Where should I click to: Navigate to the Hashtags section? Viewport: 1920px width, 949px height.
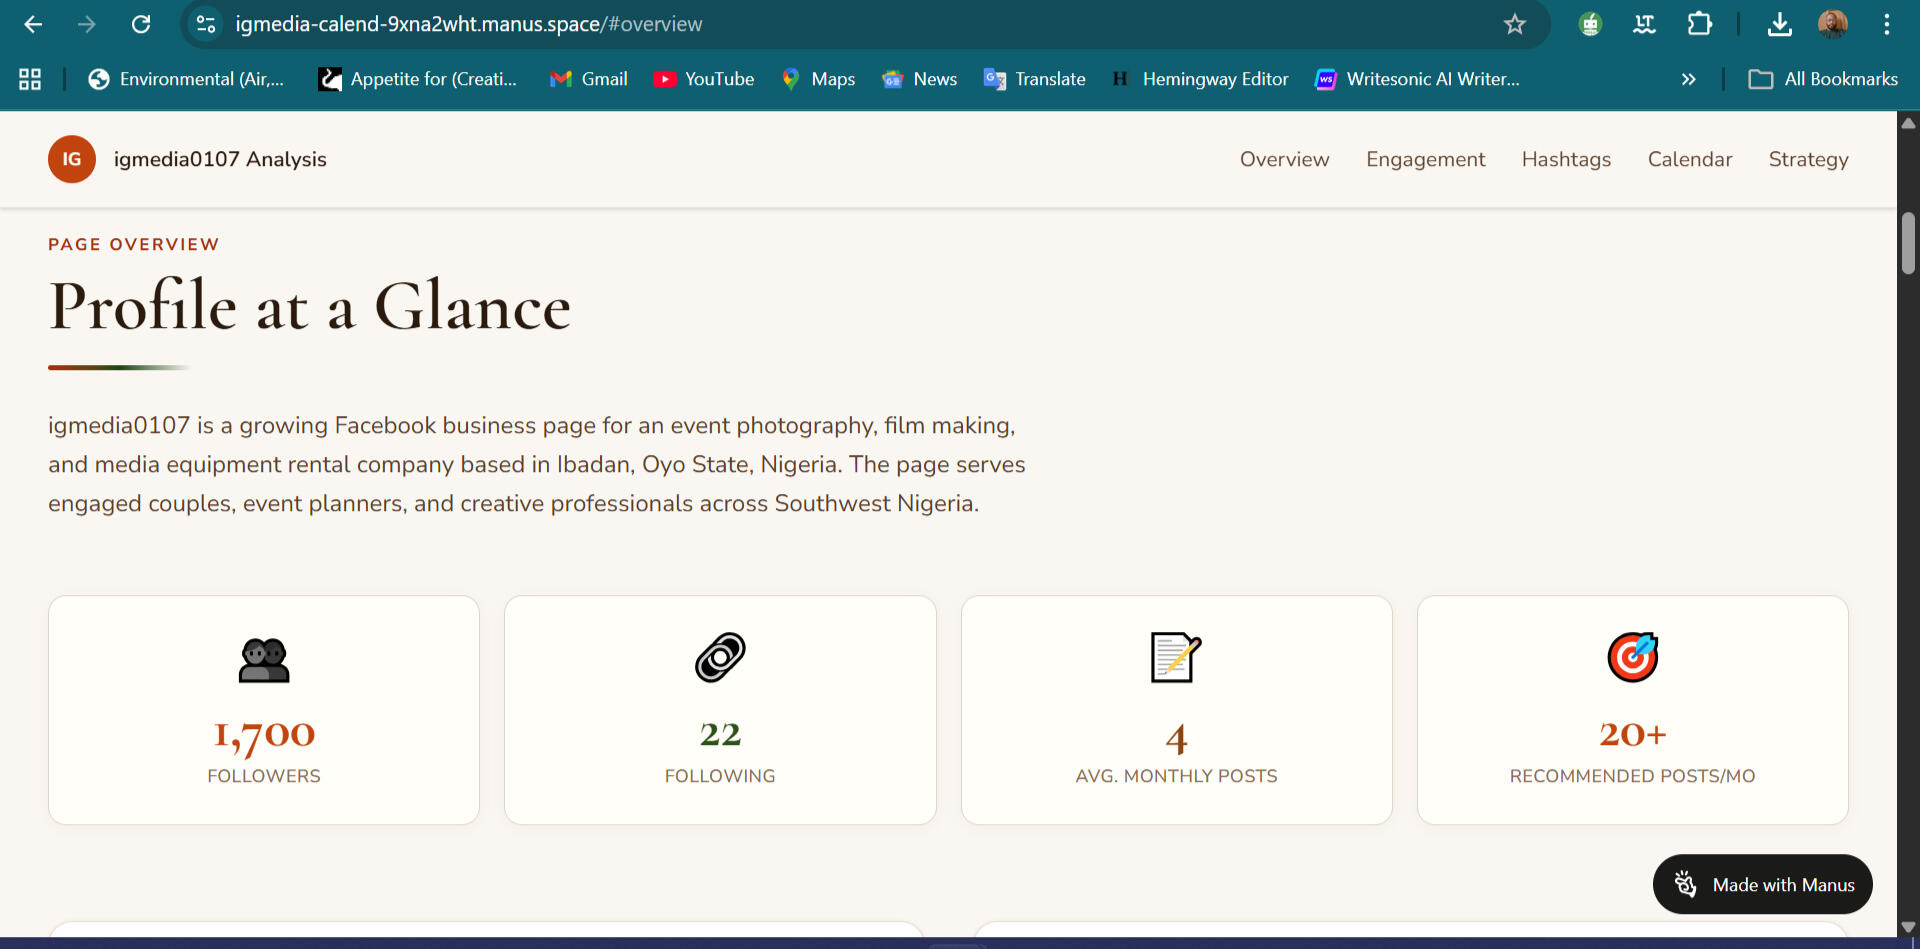coord(1566,159)
